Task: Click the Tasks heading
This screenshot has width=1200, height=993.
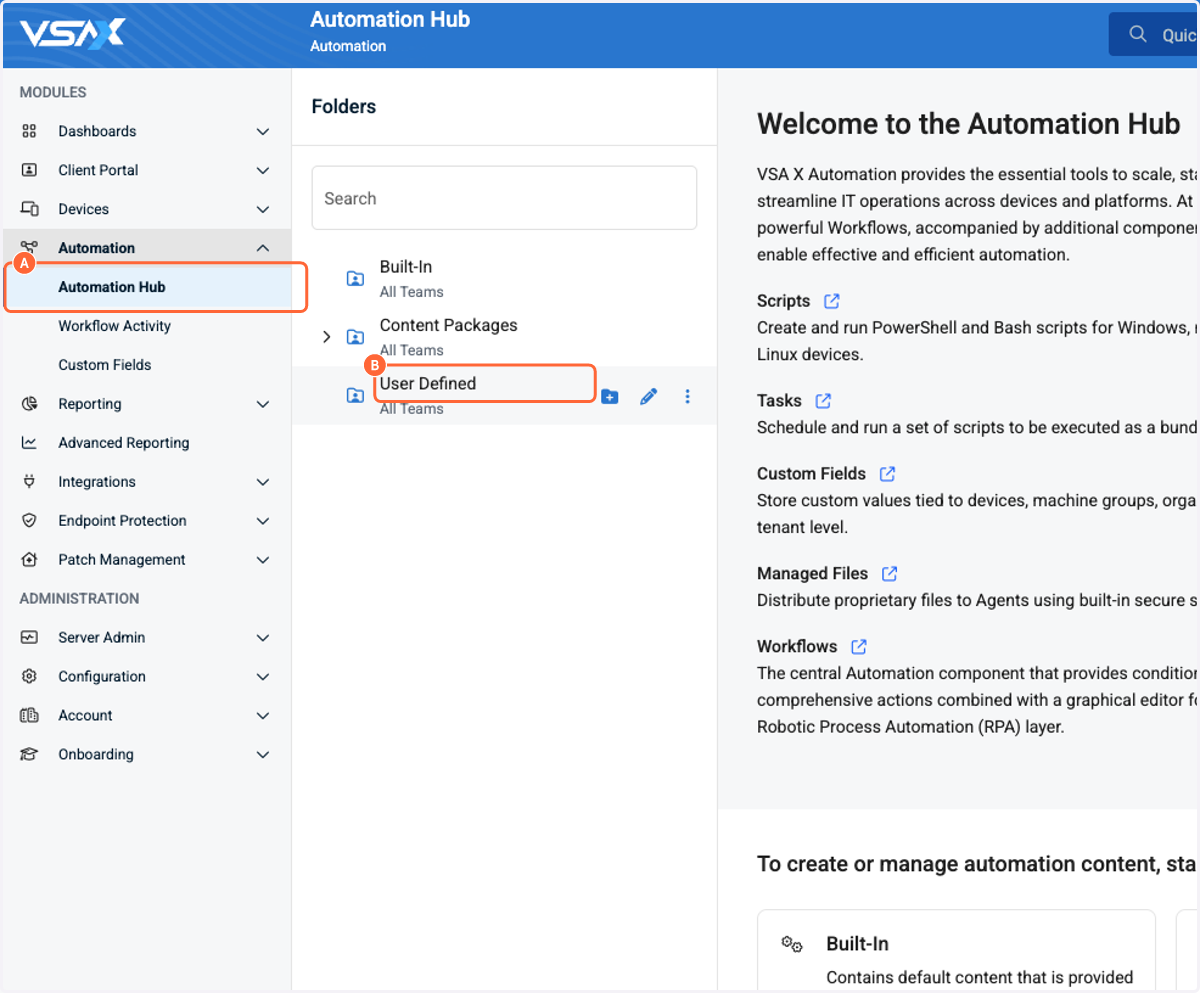Action: tap(779, 401)
